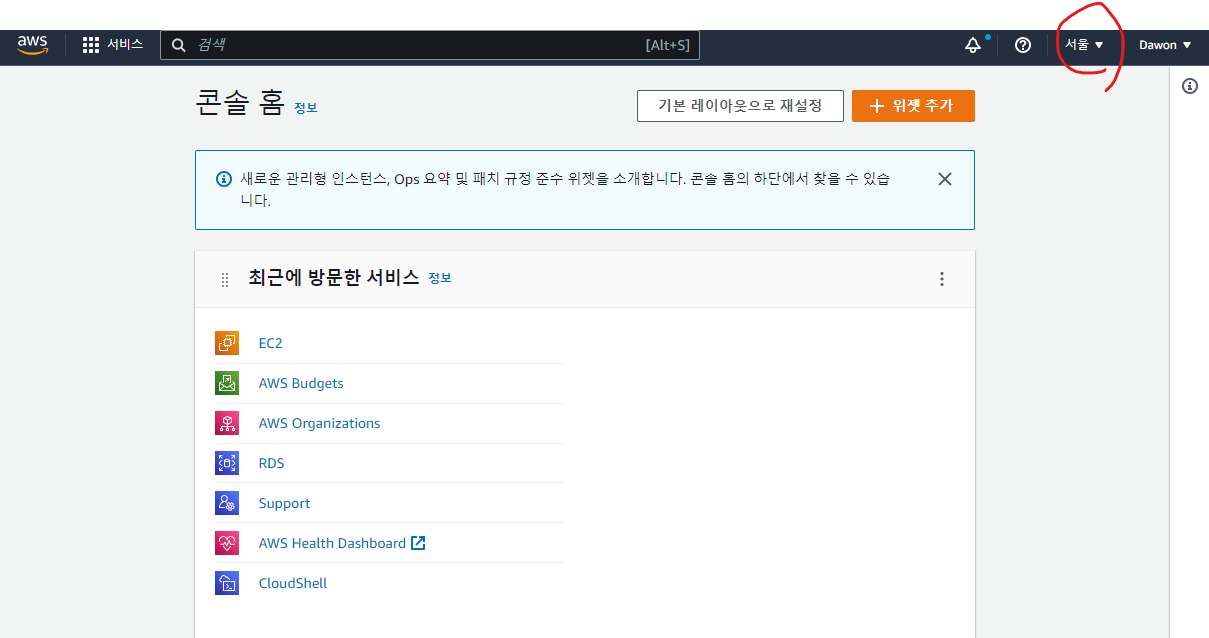This screenshot has height=638, width=1209.
Task: Click the EC2 service icon
Action: (227, 343)
